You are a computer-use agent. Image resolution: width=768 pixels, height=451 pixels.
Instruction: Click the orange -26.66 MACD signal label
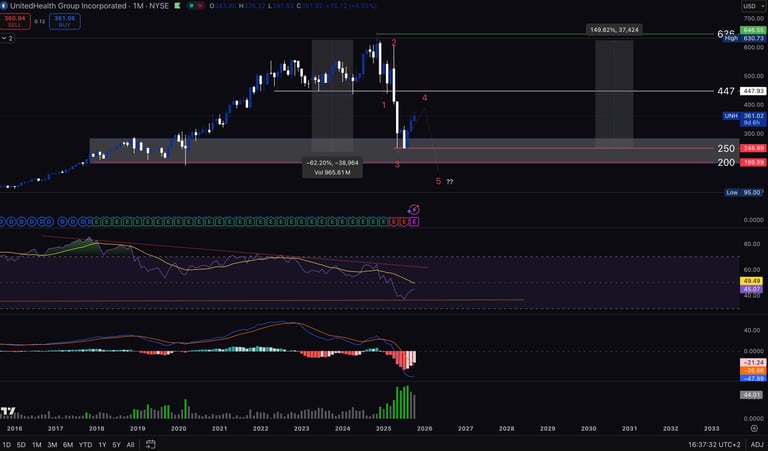(x=754, y=371)
